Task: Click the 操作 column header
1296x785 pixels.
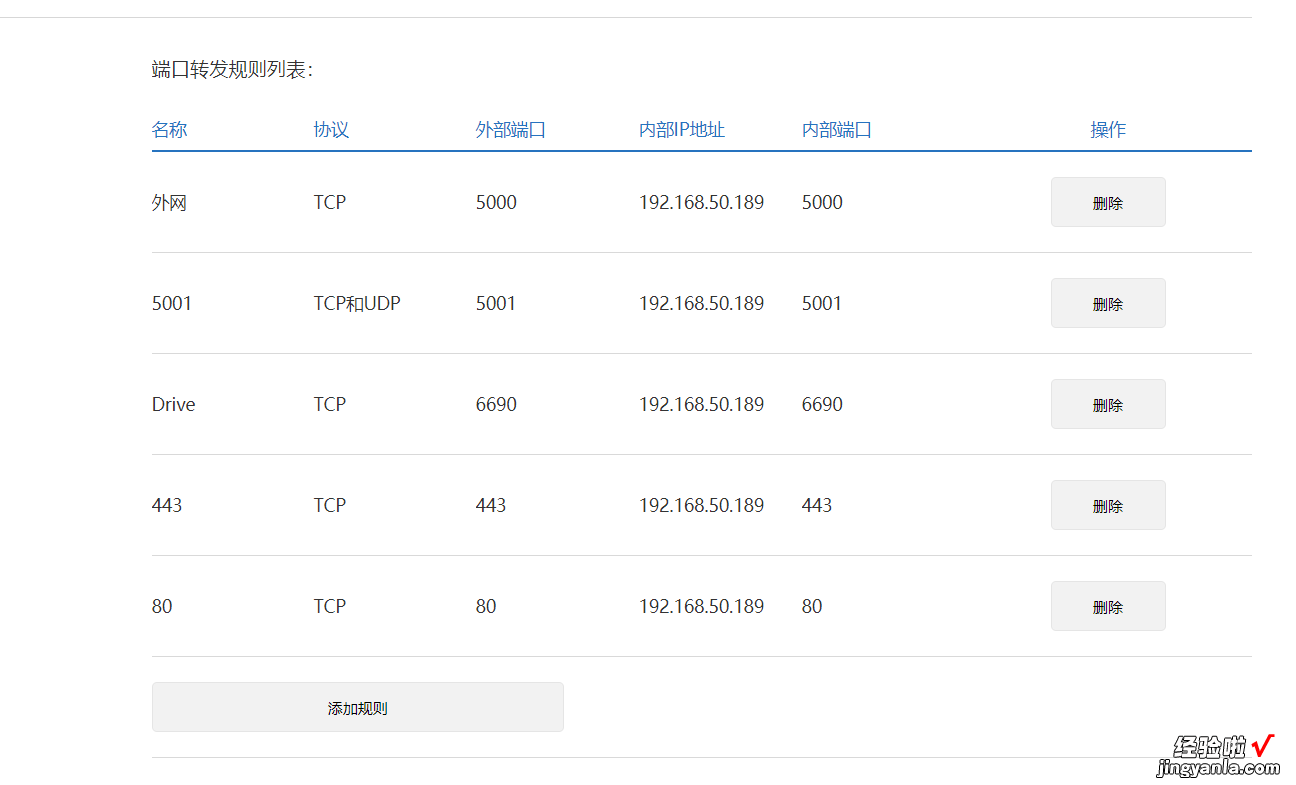Action: (x=1108, y=130)
